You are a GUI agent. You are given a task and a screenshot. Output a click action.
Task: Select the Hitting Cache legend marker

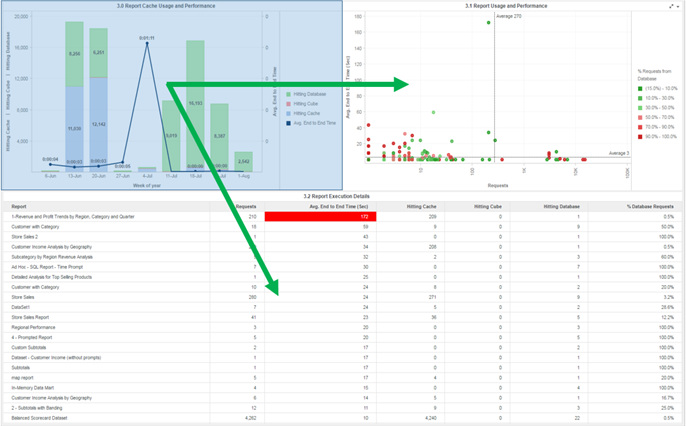coord(288,113)
